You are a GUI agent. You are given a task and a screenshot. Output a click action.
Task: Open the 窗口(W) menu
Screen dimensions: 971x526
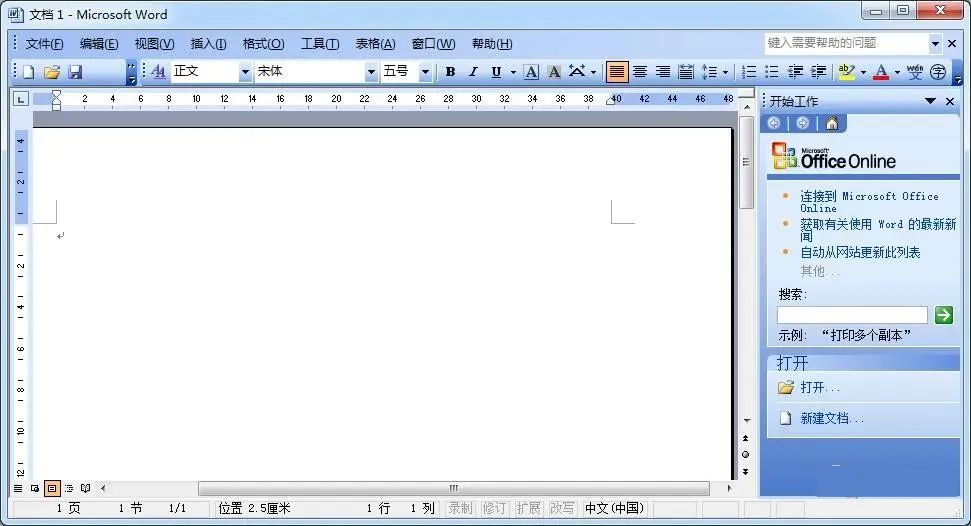pyautogui.click(x=433, y=44)
